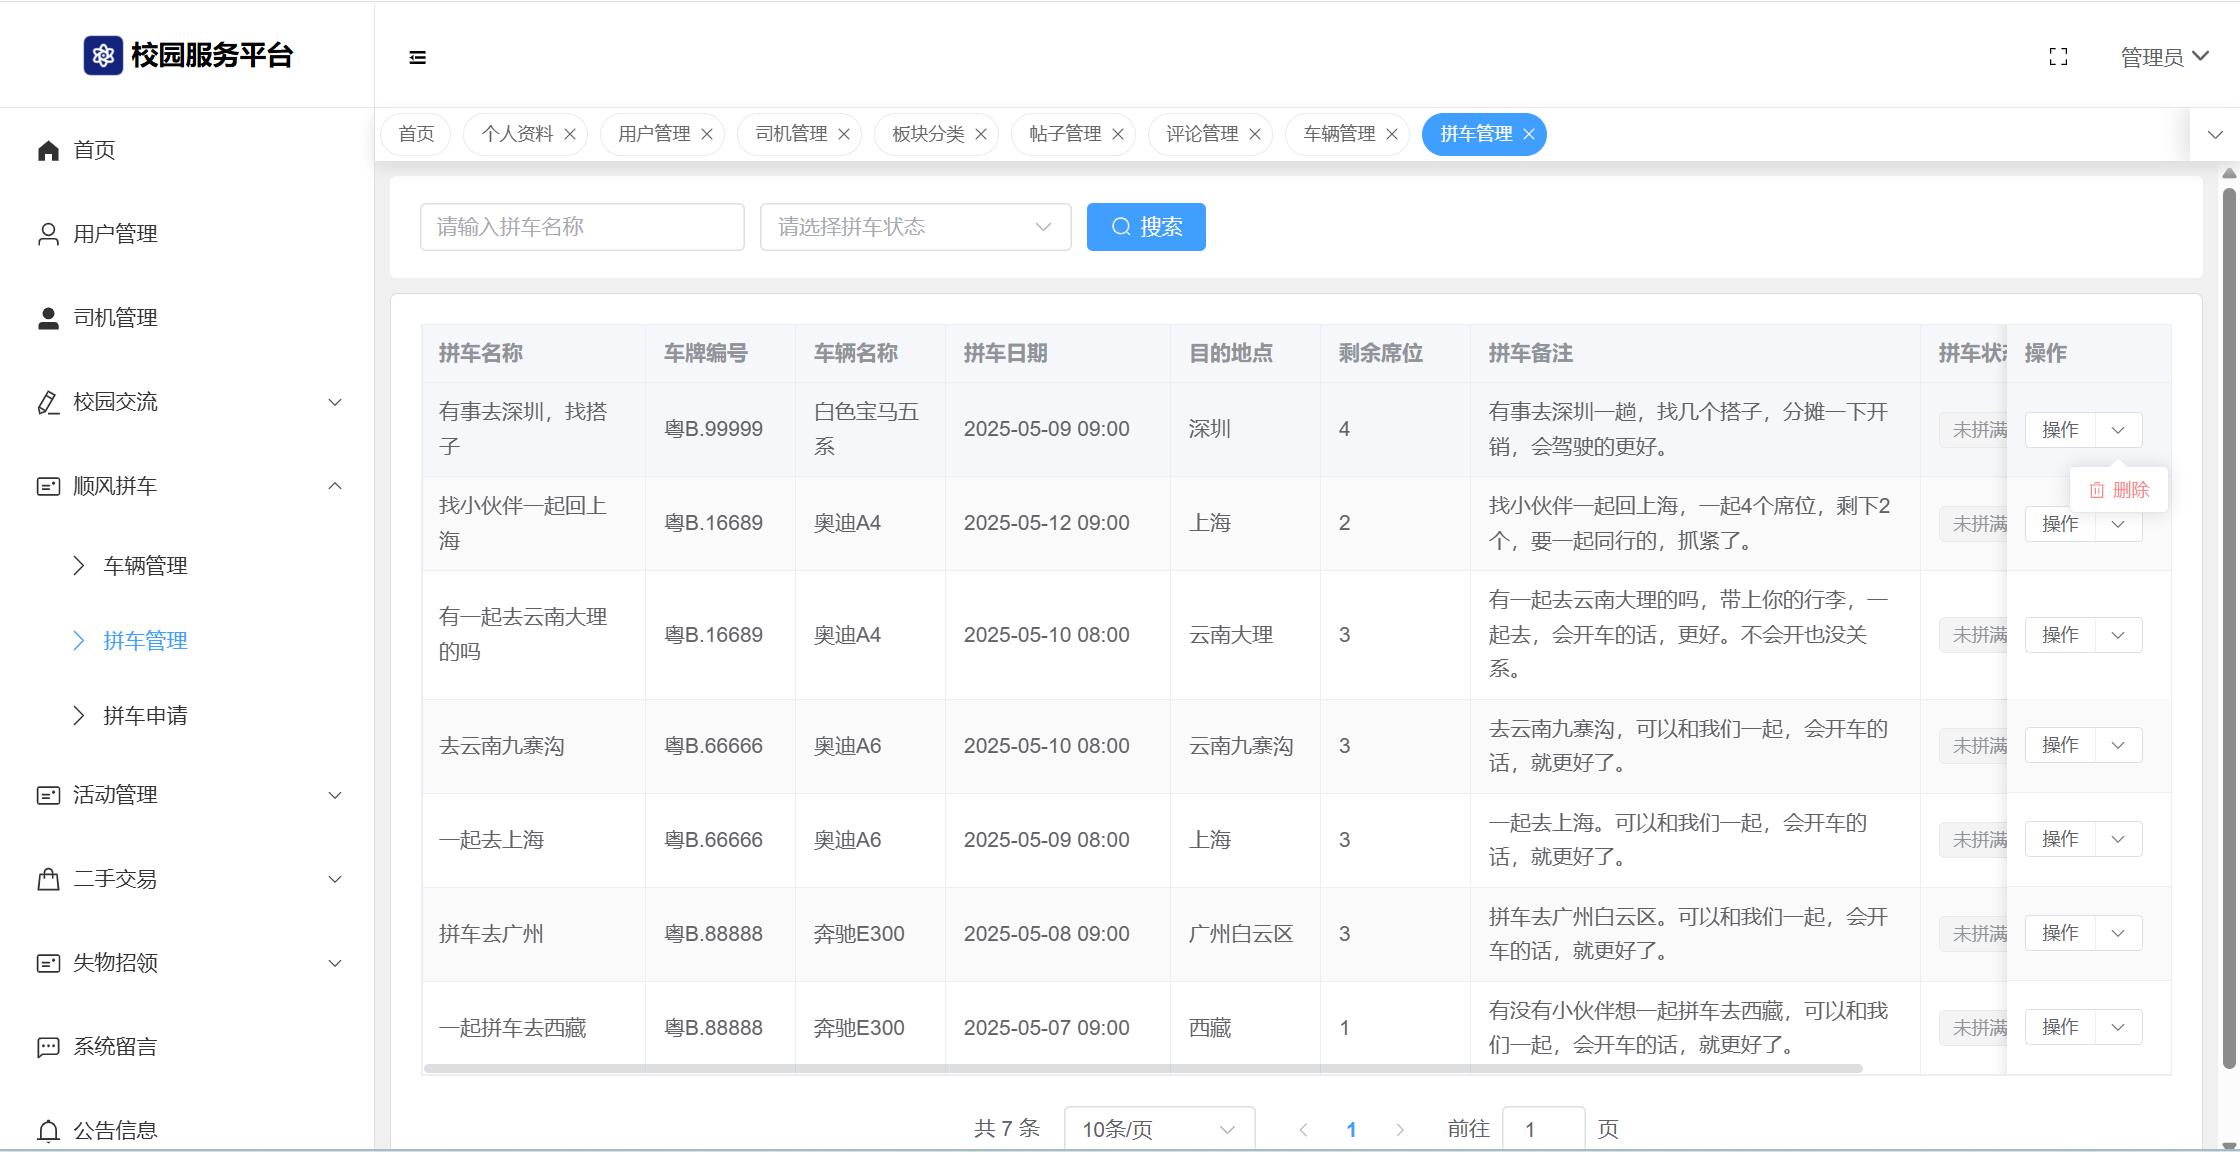Focus the 请输入拼车名称 input field
The width and height of the screenshot is (2240, 1152).
(x=582, y=227)
